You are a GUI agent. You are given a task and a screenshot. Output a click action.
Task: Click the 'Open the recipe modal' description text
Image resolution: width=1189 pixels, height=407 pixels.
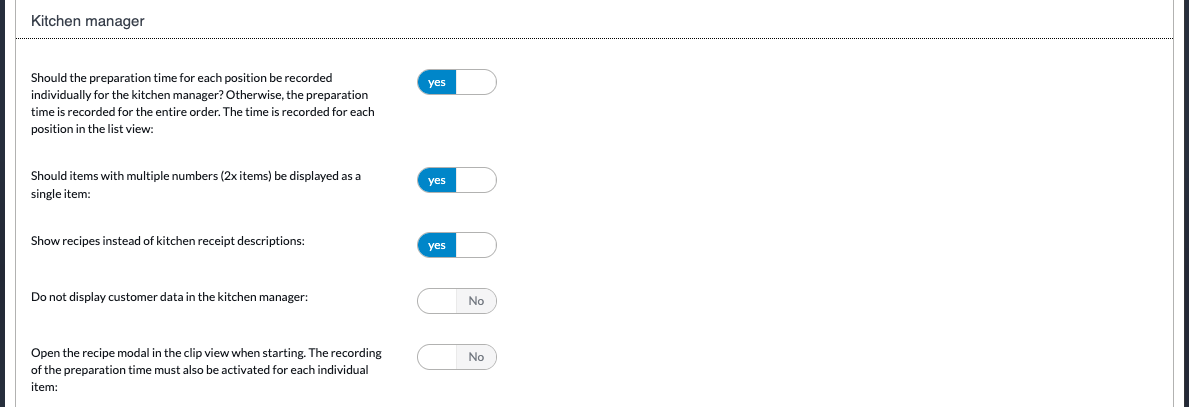206,370
